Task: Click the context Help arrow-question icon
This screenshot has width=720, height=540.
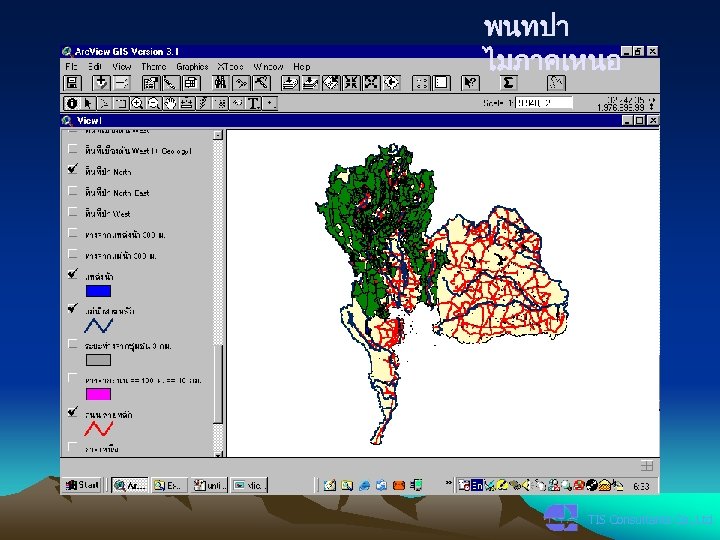Action: coord(470,83)
